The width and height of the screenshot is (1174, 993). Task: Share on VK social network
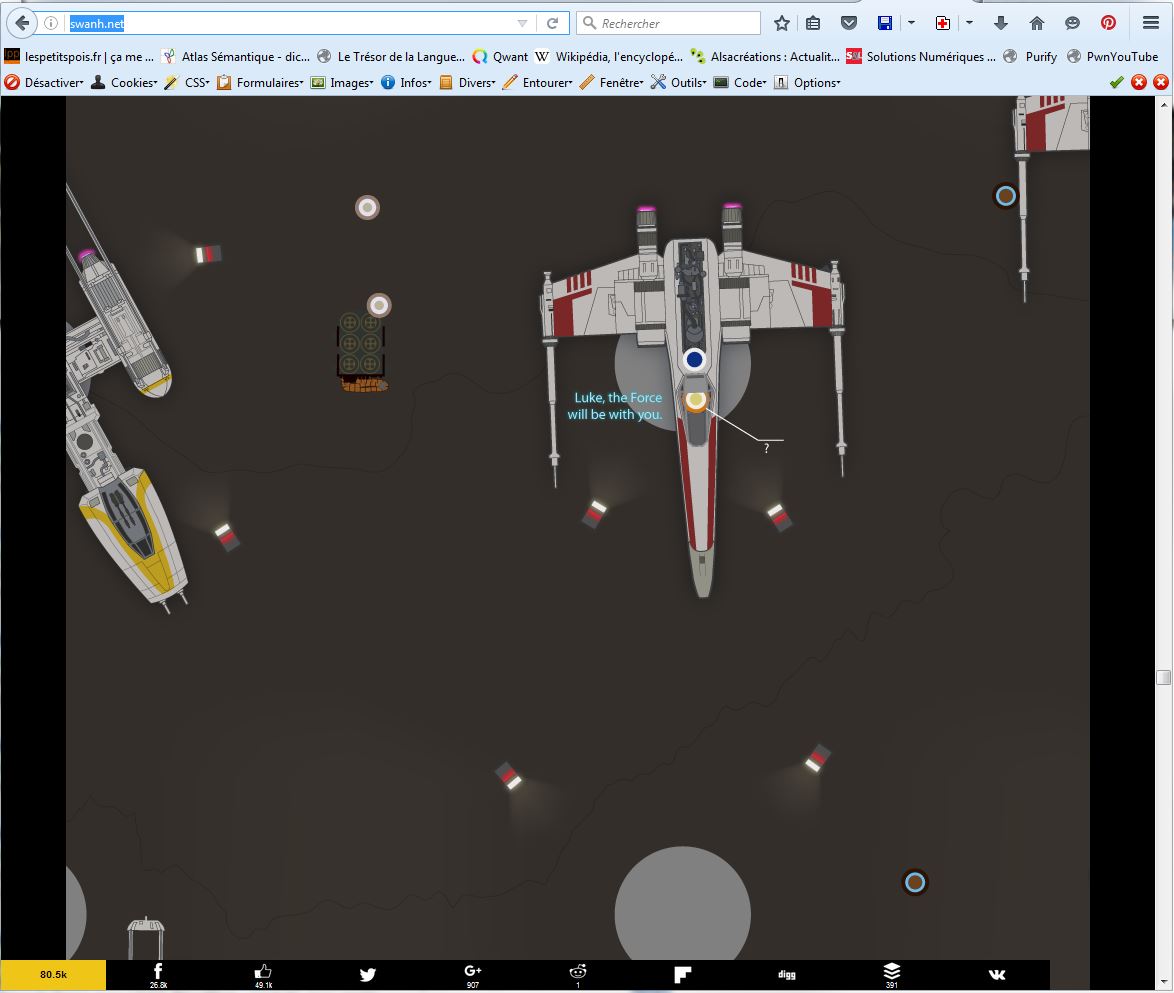click(997, 975)
